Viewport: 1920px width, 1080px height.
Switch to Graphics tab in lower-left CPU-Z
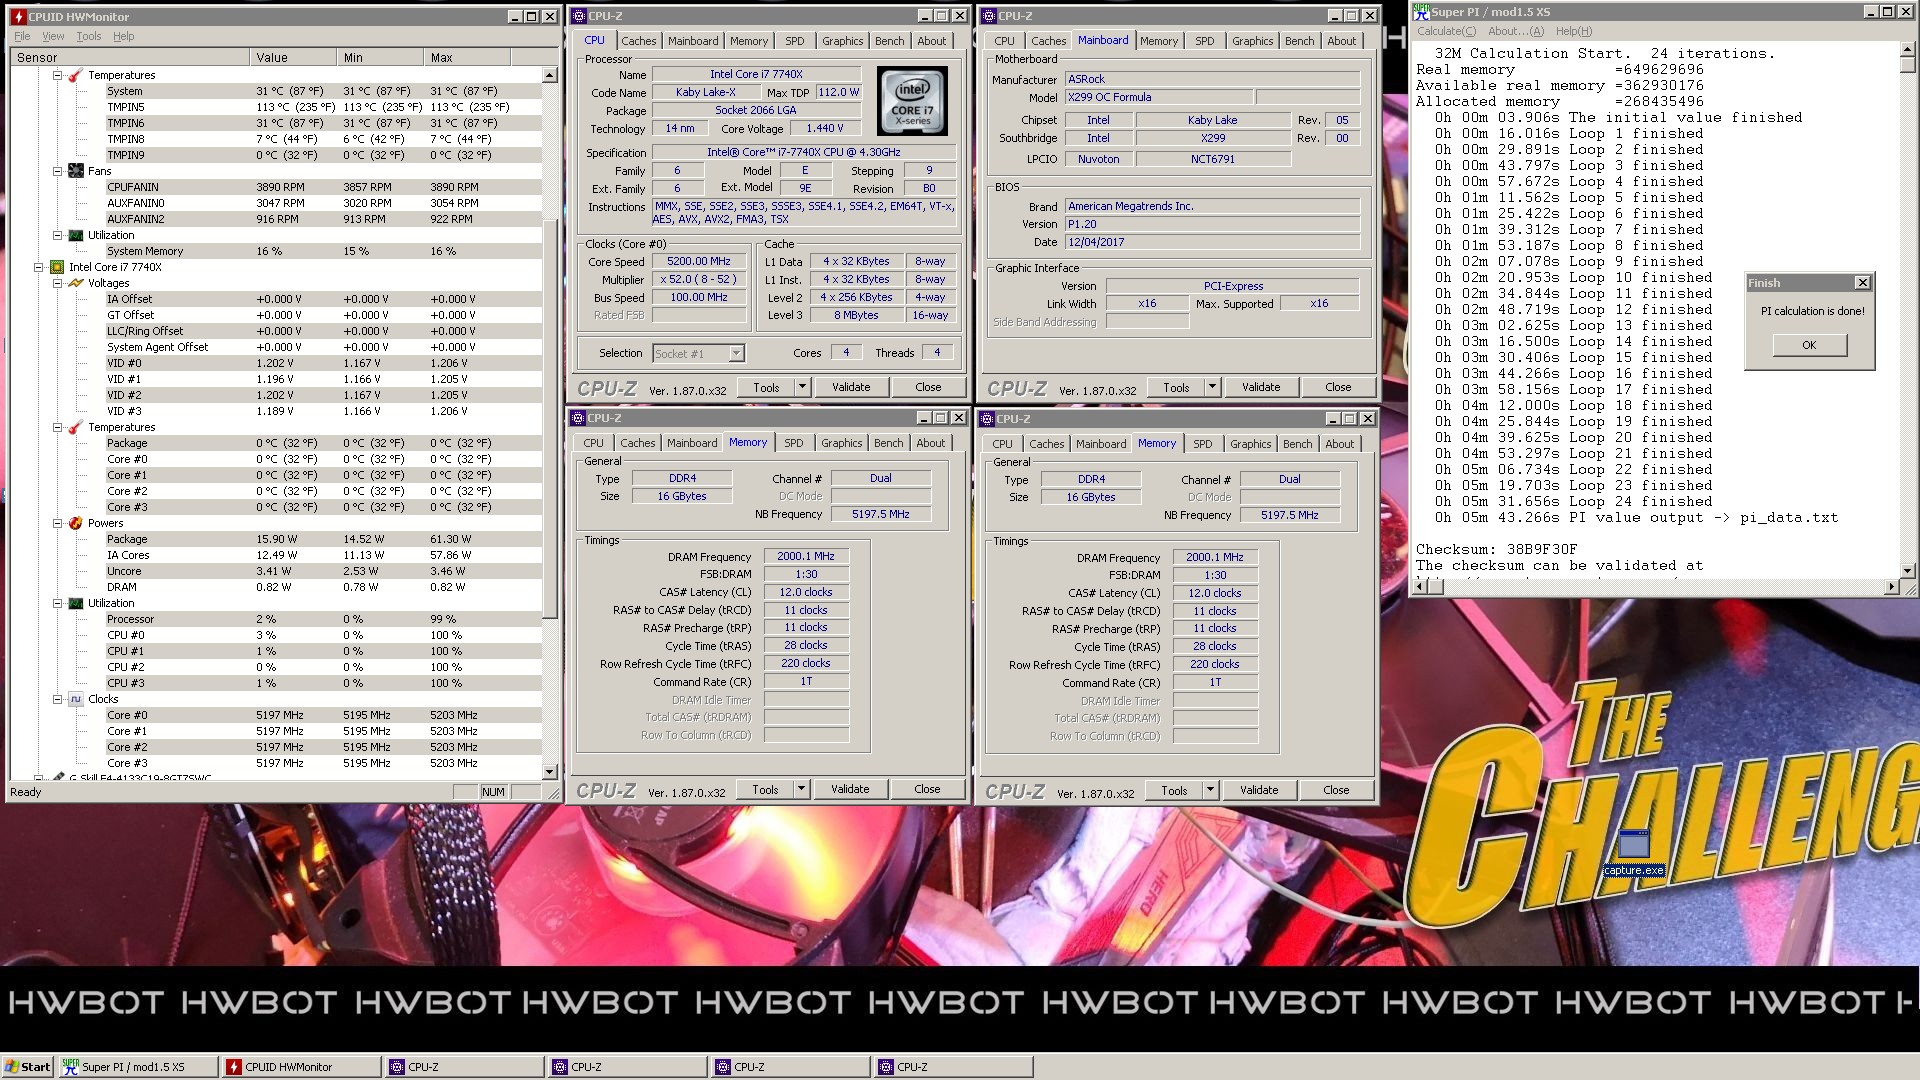click(841, 443)
